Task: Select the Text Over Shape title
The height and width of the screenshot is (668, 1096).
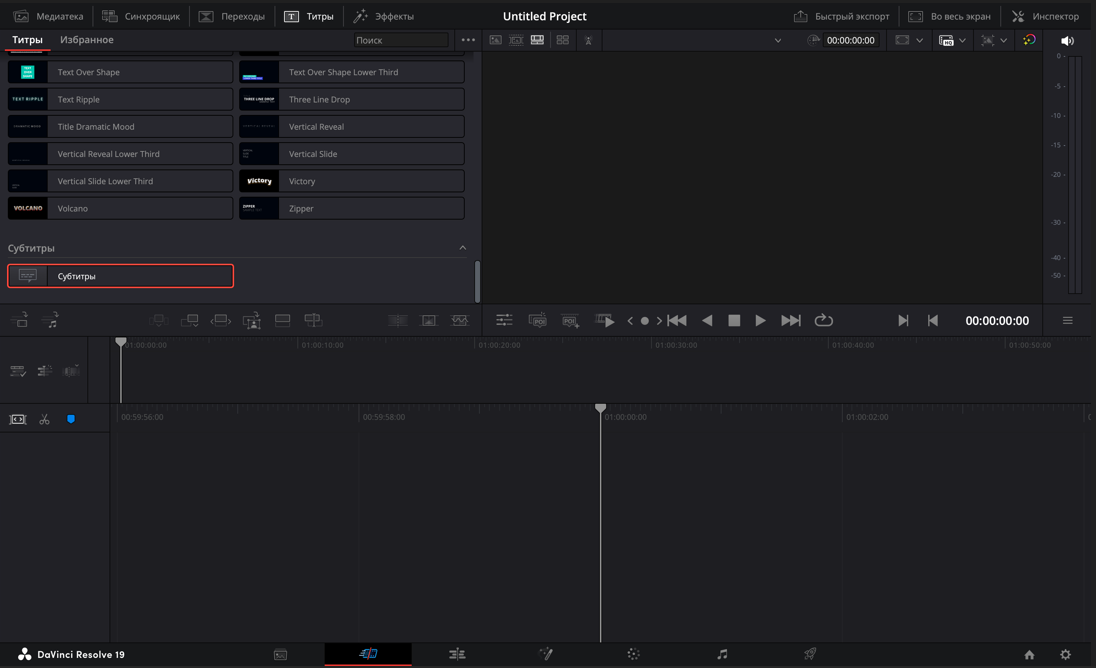Action: 120,72
